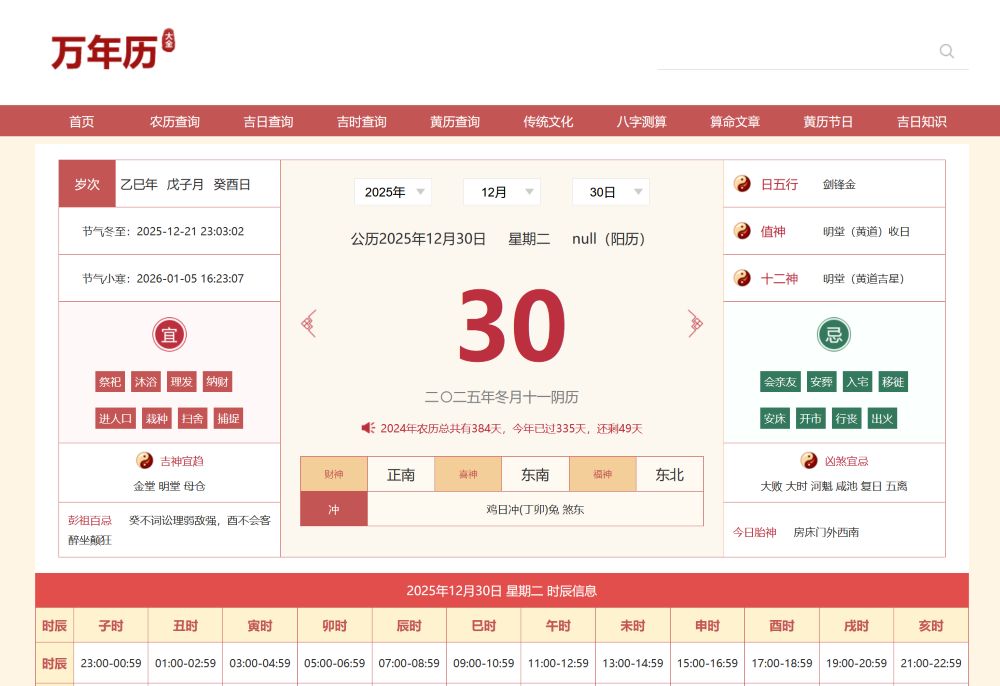
Task: Open the month dropdown showing 12月
Action: click(501, 192)
